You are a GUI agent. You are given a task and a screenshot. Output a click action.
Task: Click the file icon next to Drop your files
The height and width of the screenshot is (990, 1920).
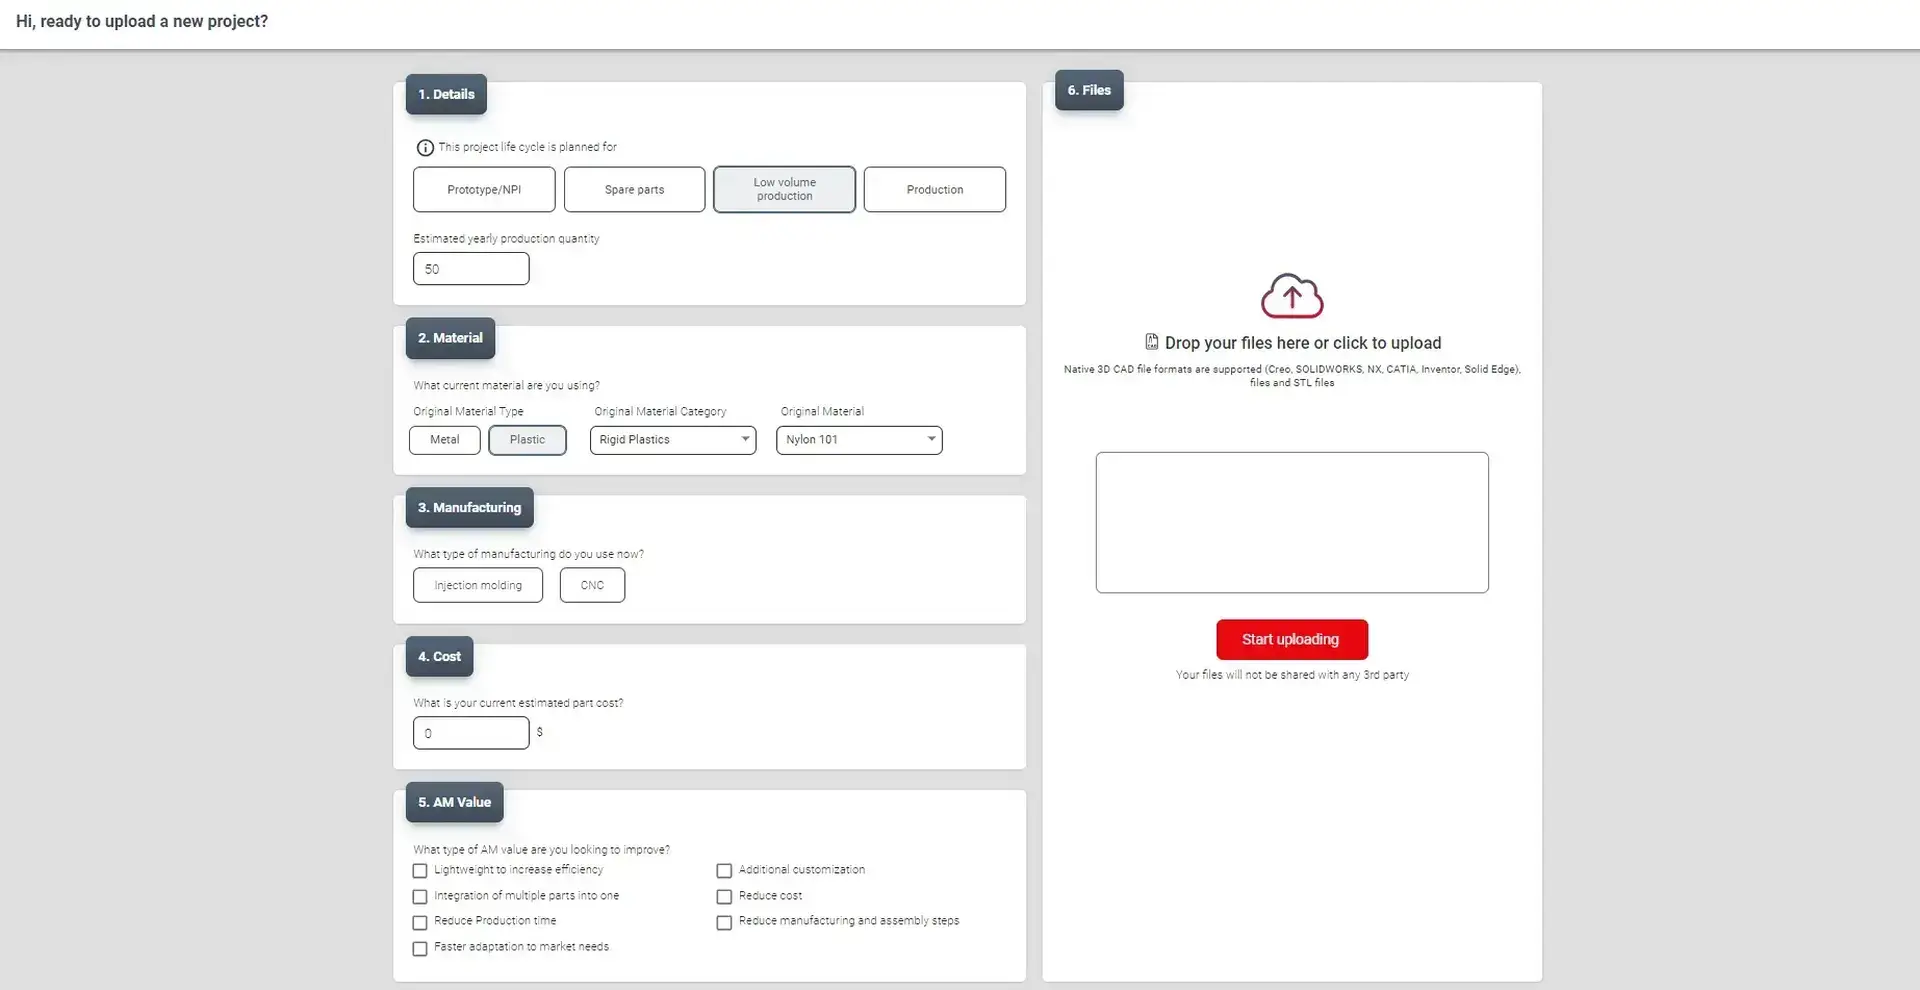(1151, 342)
